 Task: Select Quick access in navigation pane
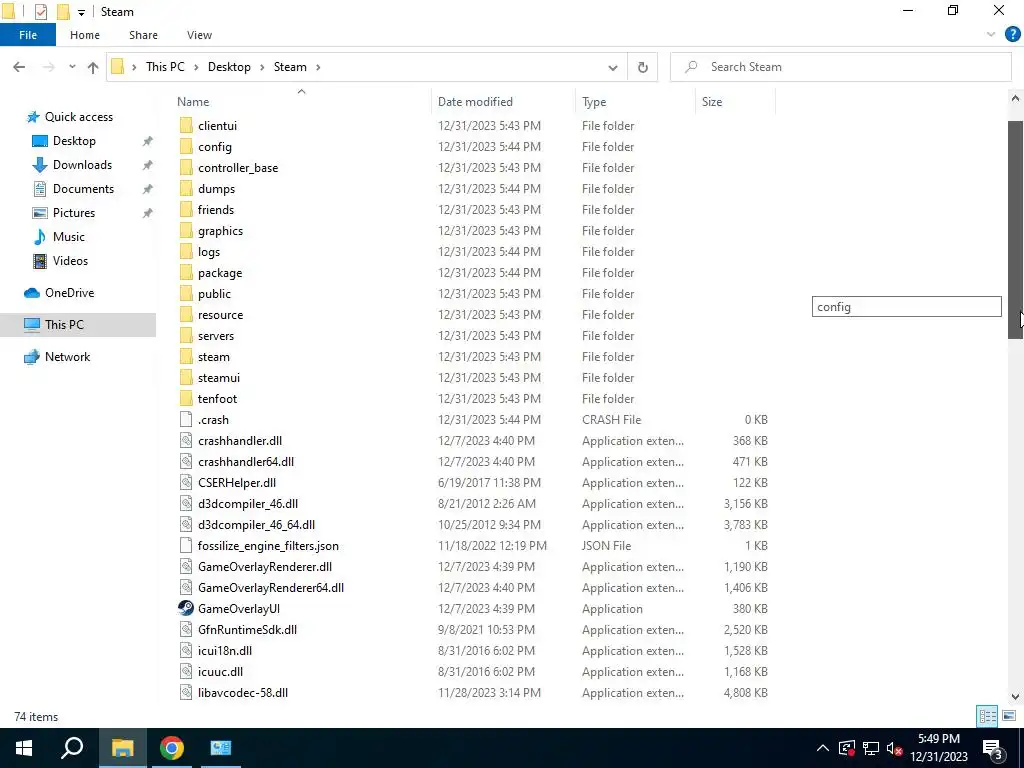[x=79, y=117]
